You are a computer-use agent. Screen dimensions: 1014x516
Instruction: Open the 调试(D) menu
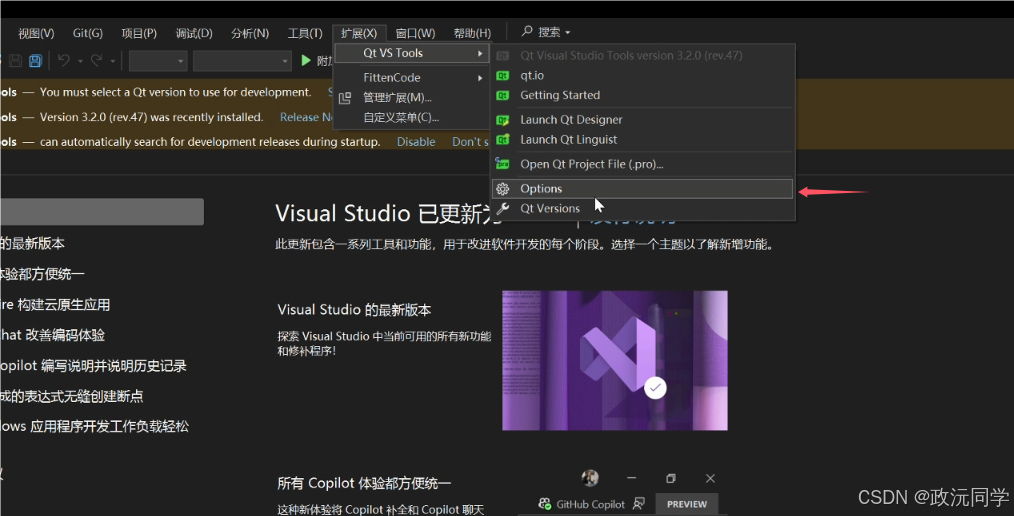pos(194,34)
